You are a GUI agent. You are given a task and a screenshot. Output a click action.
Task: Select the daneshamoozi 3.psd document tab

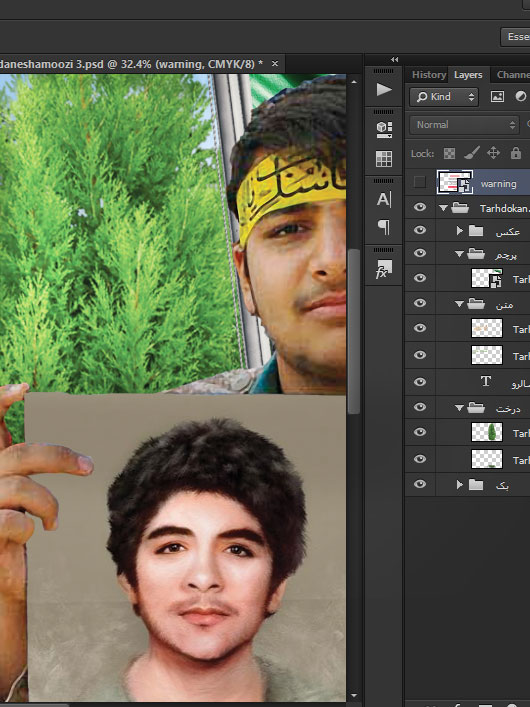(131, 64)
